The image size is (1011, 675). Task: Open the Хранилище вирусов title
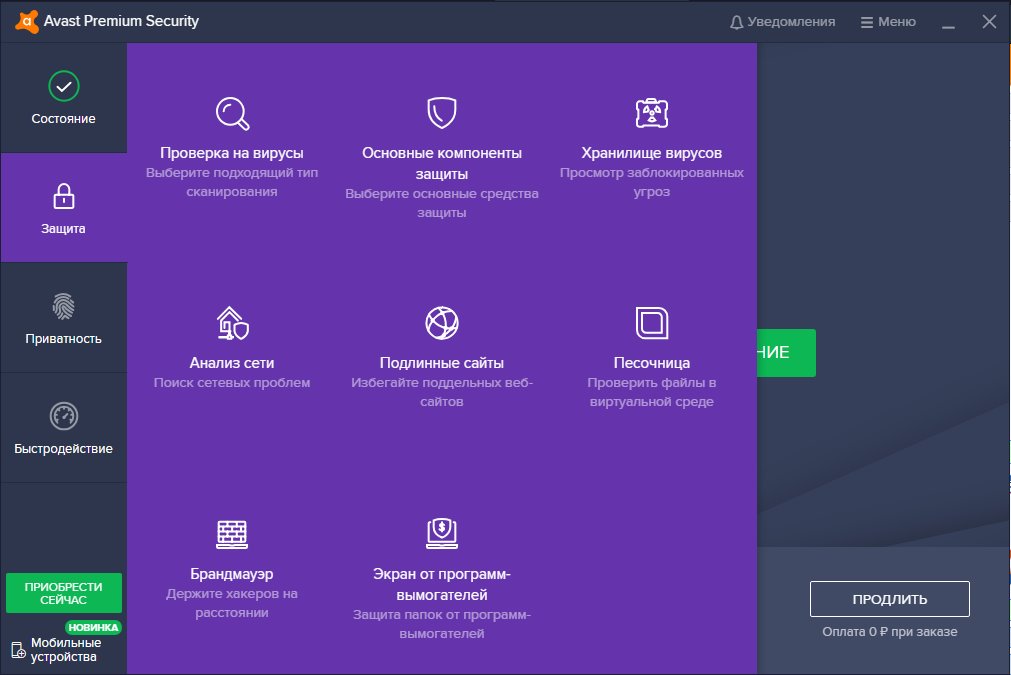coord(652,153)
